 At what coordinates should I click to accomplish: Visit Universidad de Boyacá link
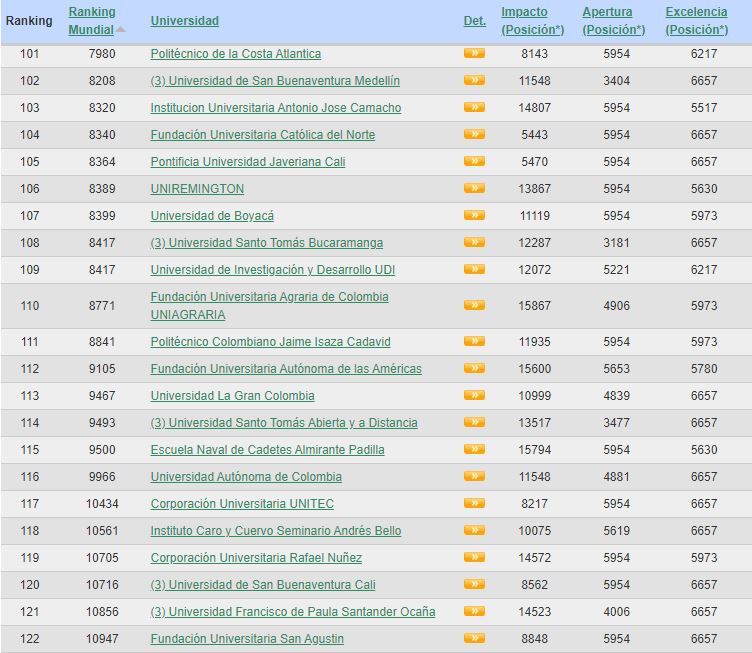212,216
